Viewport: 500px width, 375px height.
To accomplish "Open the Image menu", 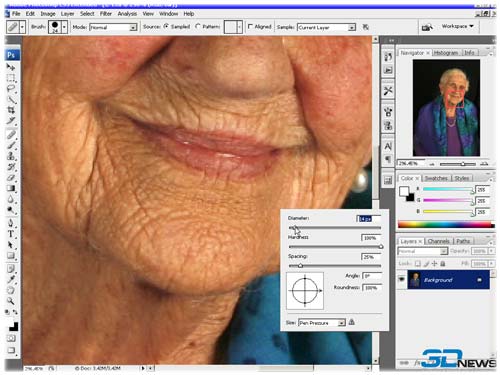I will pyautogui.click(x=48, y=14).
